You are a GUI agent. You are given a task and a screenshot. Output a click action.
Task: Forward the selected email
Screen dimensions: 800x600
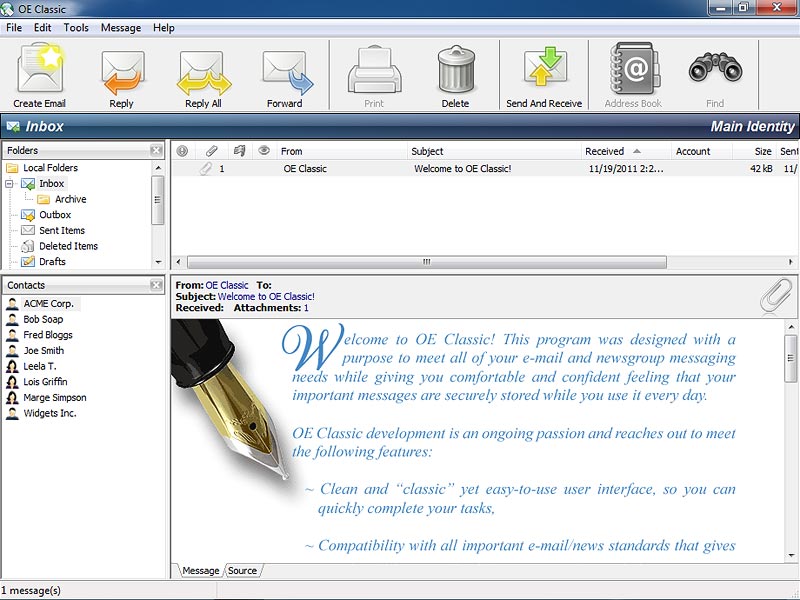click(x=287, y=72)
